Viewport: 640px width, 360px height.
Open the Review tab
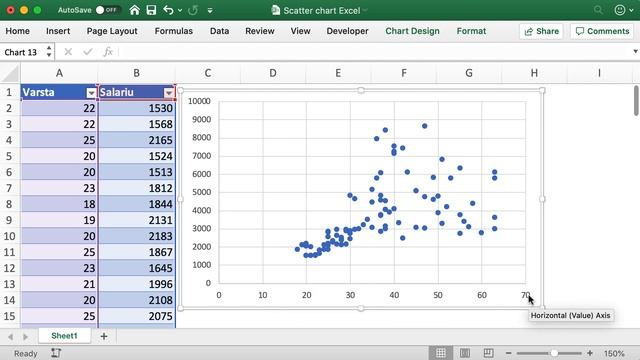260,31
